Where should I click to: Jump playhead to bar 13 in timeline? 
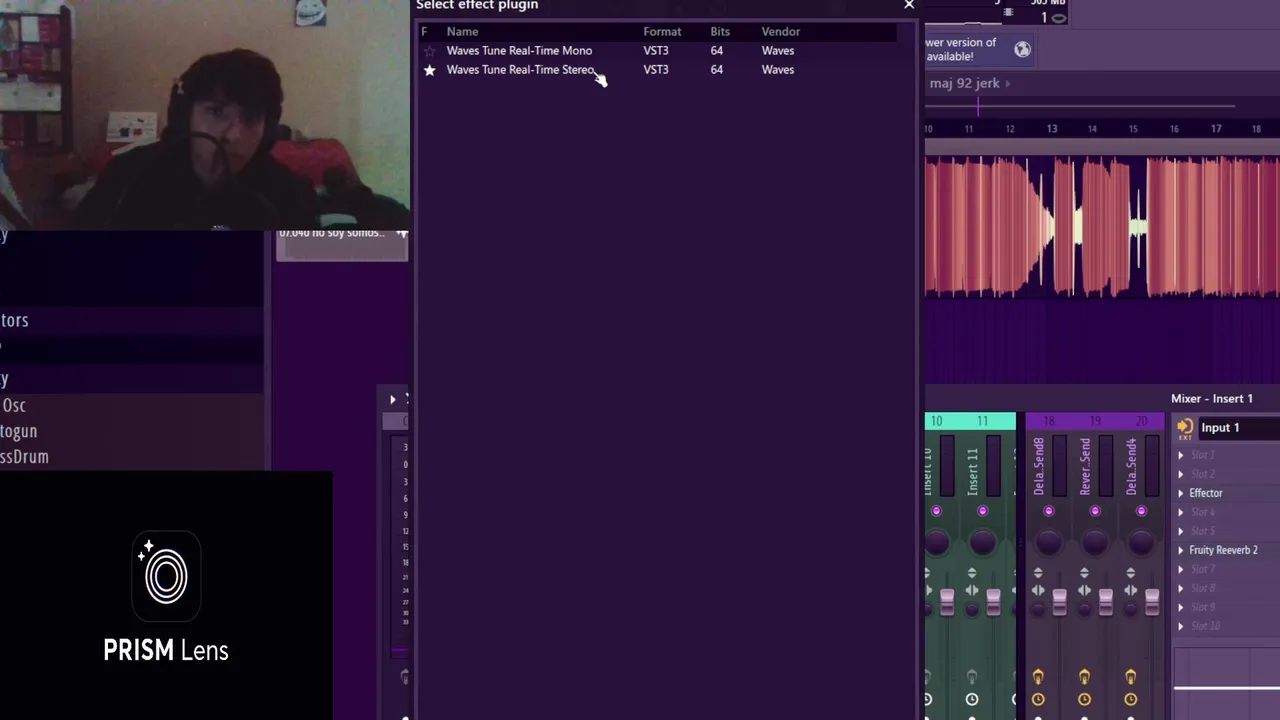1051,129
